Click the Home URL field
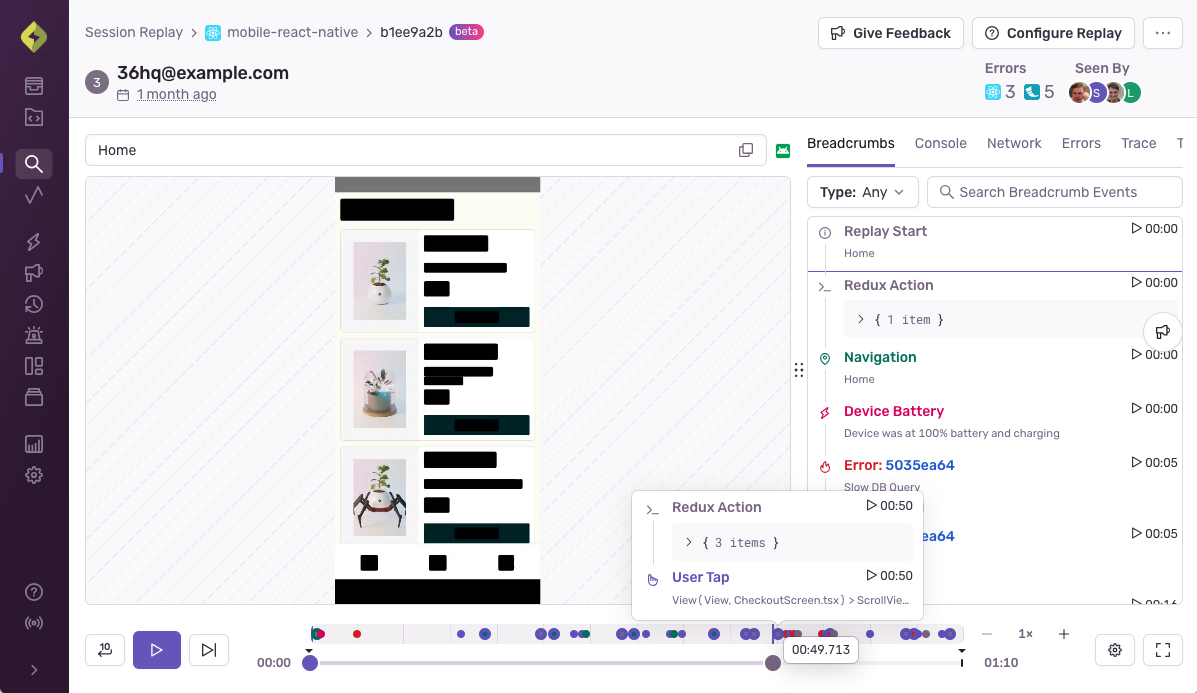Image resolution: width=1197 pixels, height=693 pixels. point(426,150)
